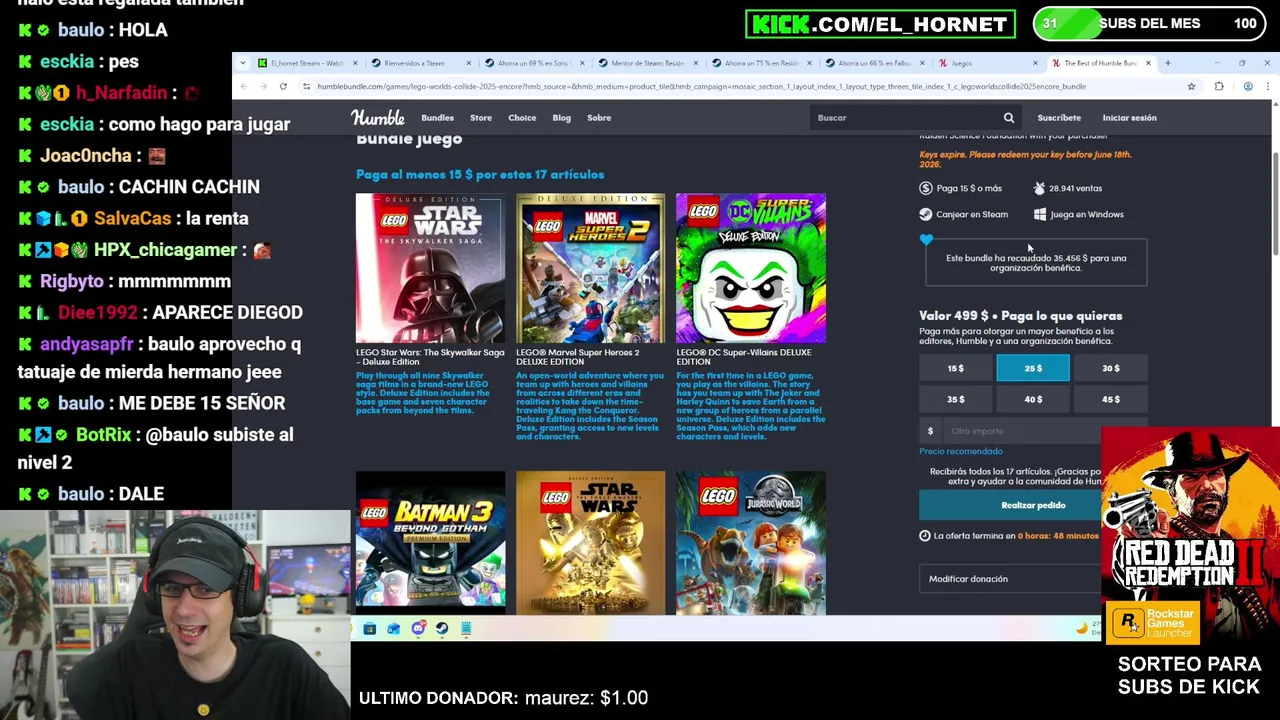Image resolution: width=1280 pixels, height=720 pixels.
Task: Open the browser extensions puzzle icon
Action: tap(1219, 87)
